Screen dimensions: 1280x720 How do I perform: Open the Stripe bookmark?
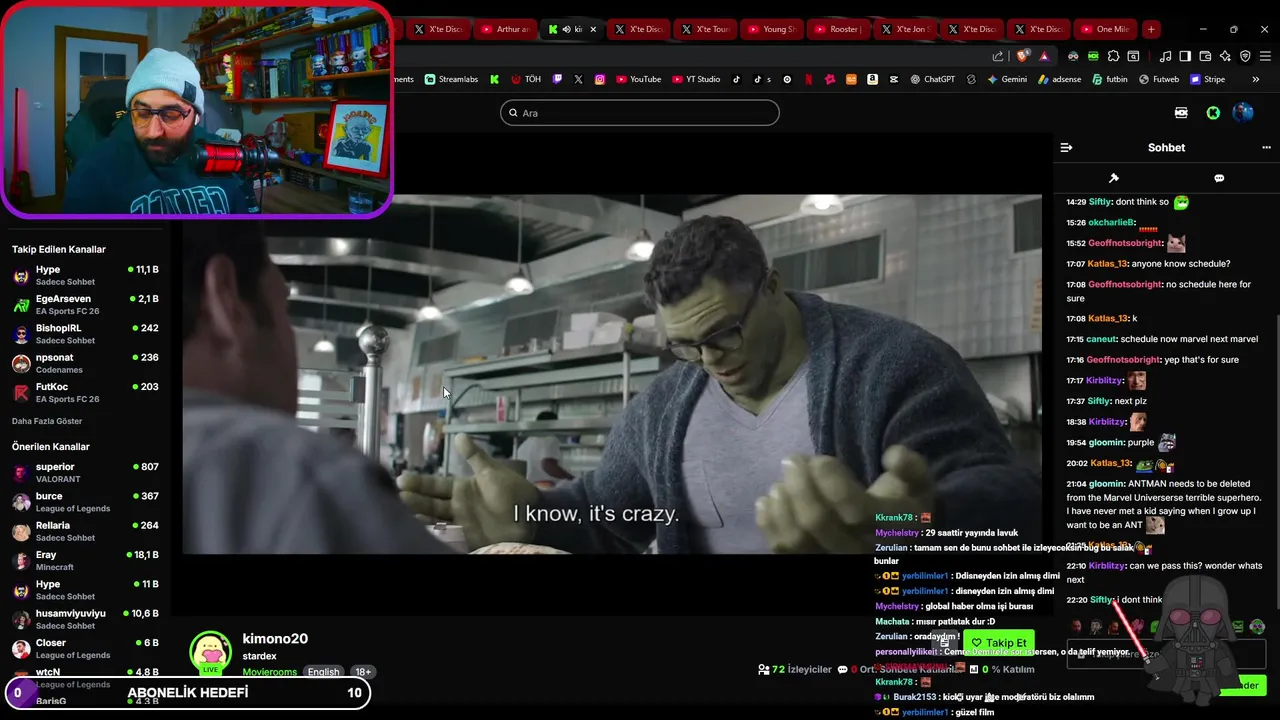pyautogui.click(x=1207, y=79)
